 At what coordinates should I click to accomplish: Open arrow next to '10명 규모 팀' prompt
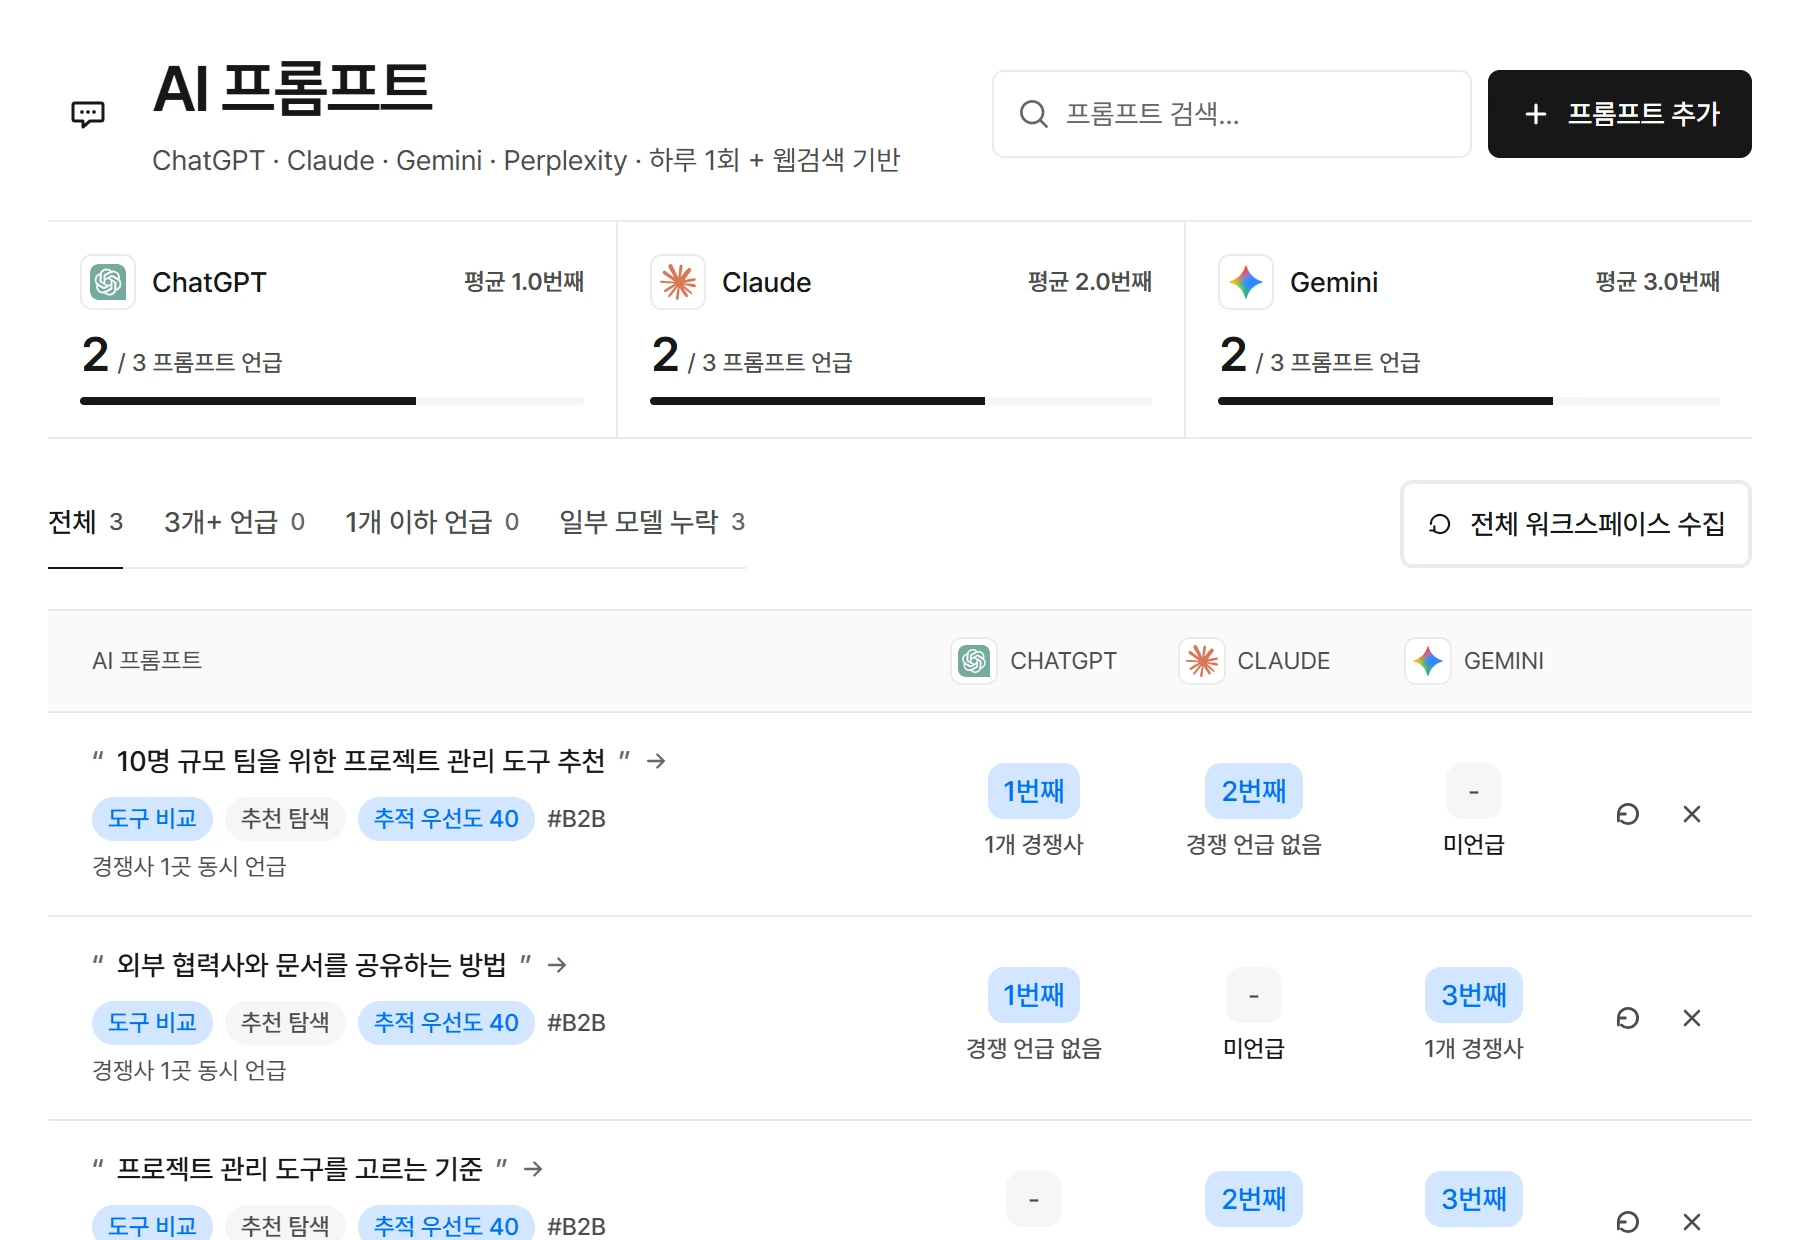[656, 761]
